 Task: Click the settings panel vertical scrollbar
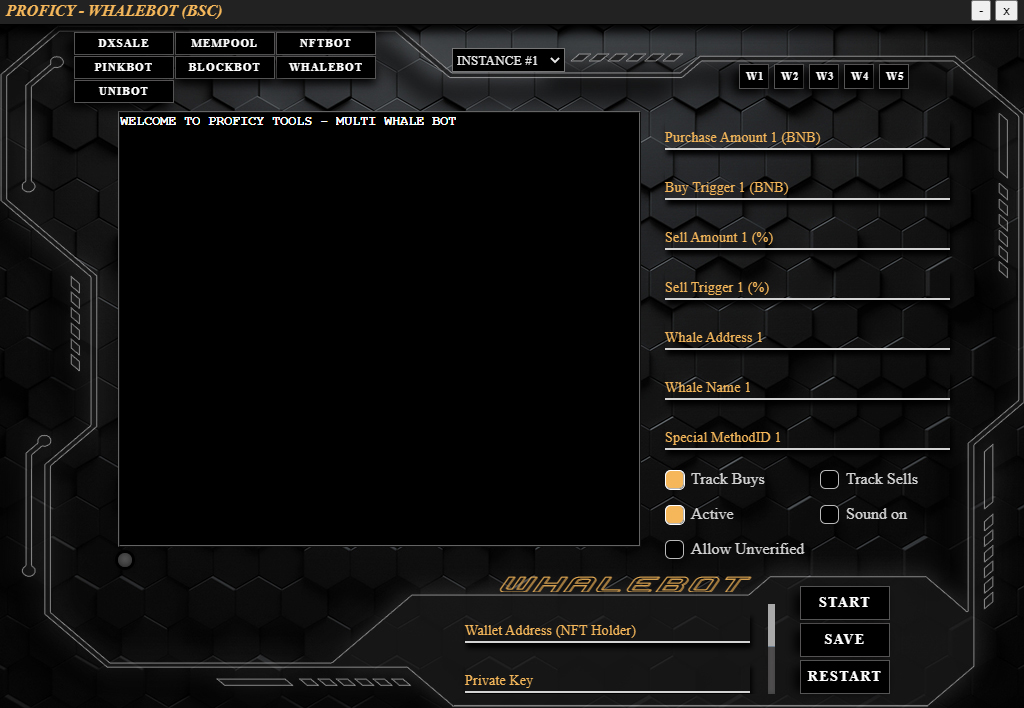[771, 648]
